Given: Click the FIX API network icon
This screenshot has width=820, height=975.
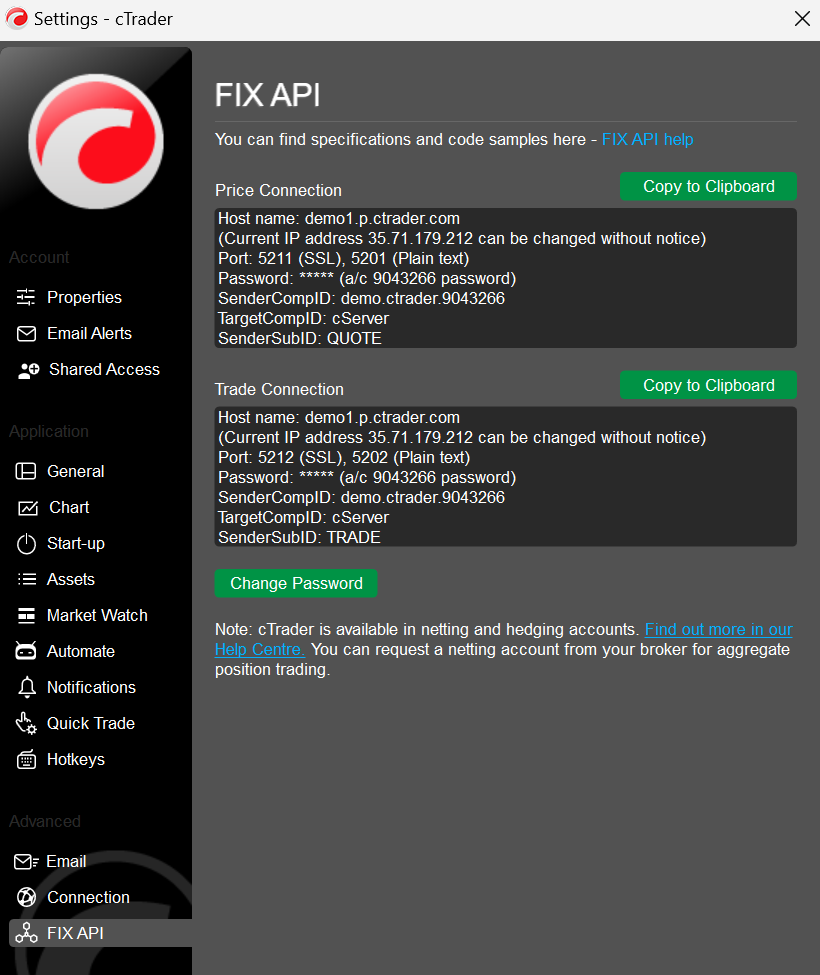Looking at the screenshot, I should coord(26,933).
